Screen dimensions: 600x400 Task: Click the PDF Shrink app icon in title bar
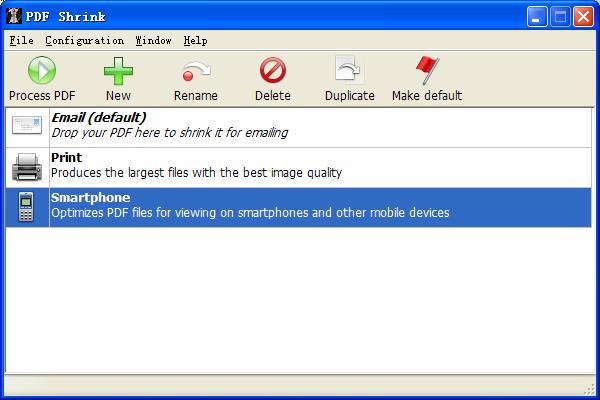coord(14,16)
